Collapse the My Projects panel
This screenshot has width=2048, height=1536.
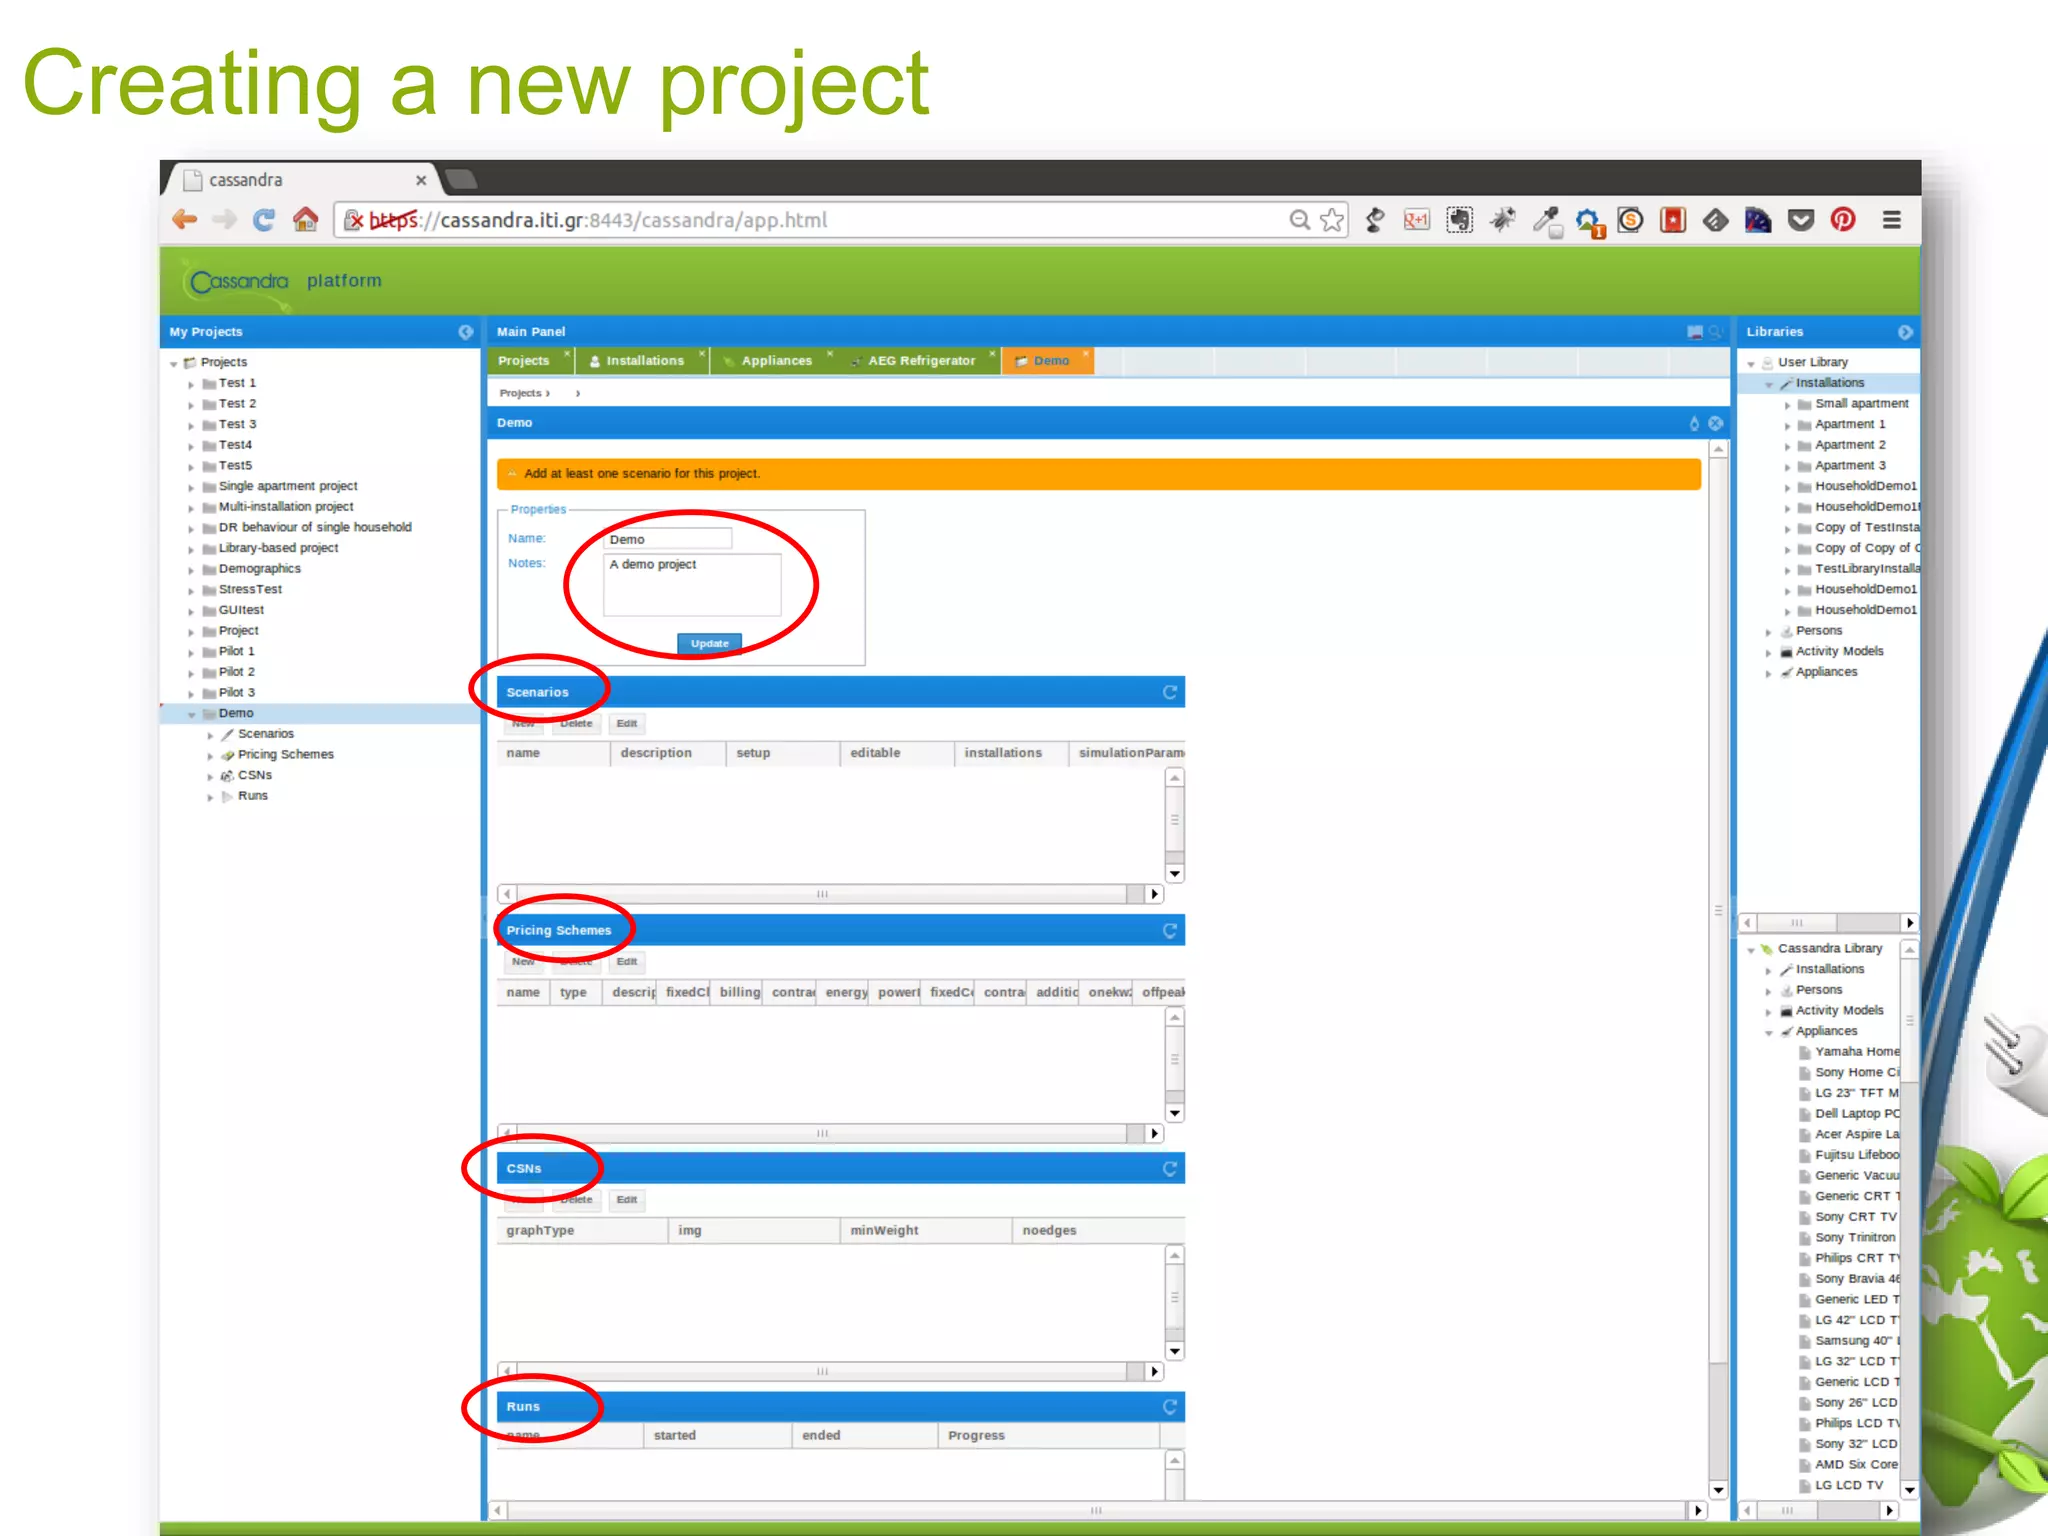point(465,332)
